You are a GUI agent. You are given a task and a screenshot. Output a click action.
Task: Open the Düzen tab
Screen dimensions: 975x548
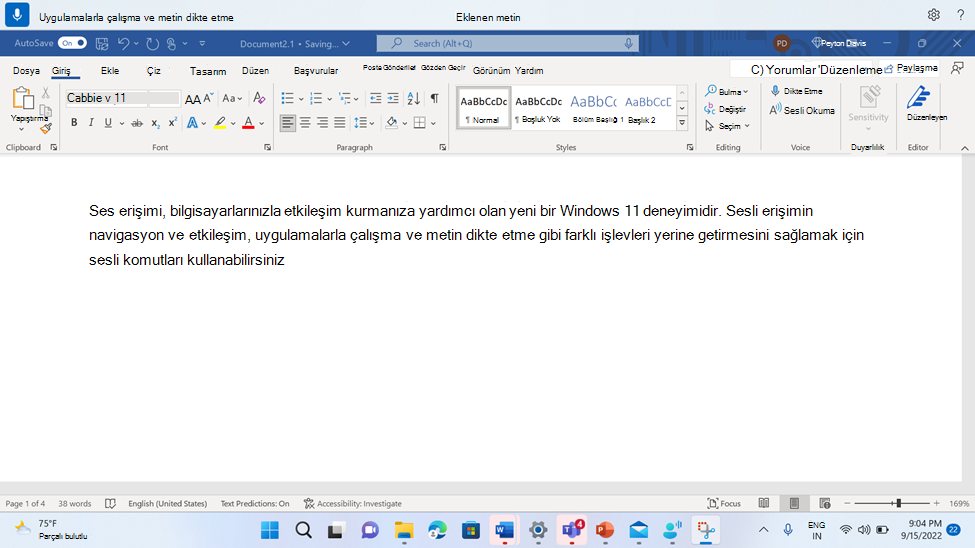click(256, 71)
